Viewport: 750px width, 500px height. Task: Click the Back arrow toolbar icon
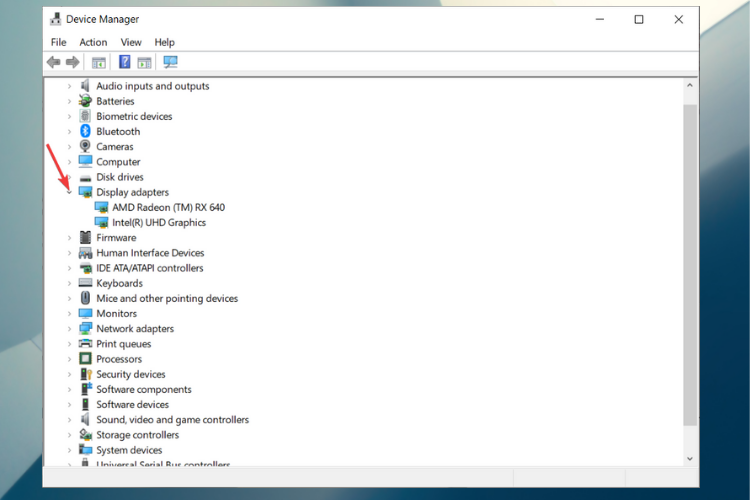pos(54,62)
